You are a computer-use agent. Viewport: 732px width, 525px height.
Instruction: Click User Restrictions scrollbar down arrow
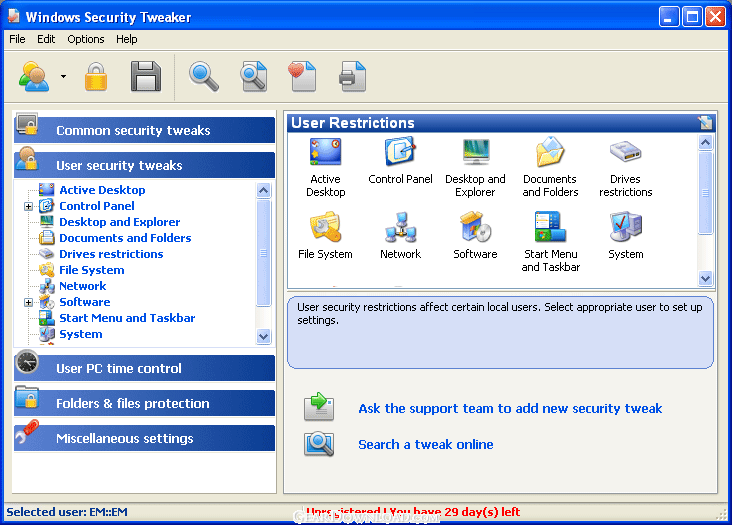pyautogui.click(x=705, y=279)
